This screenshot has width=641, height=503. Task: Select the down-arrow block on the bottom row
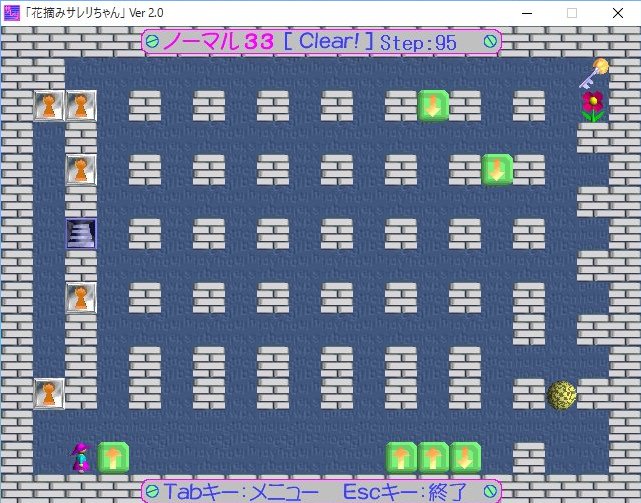click(x=465, y=457)
